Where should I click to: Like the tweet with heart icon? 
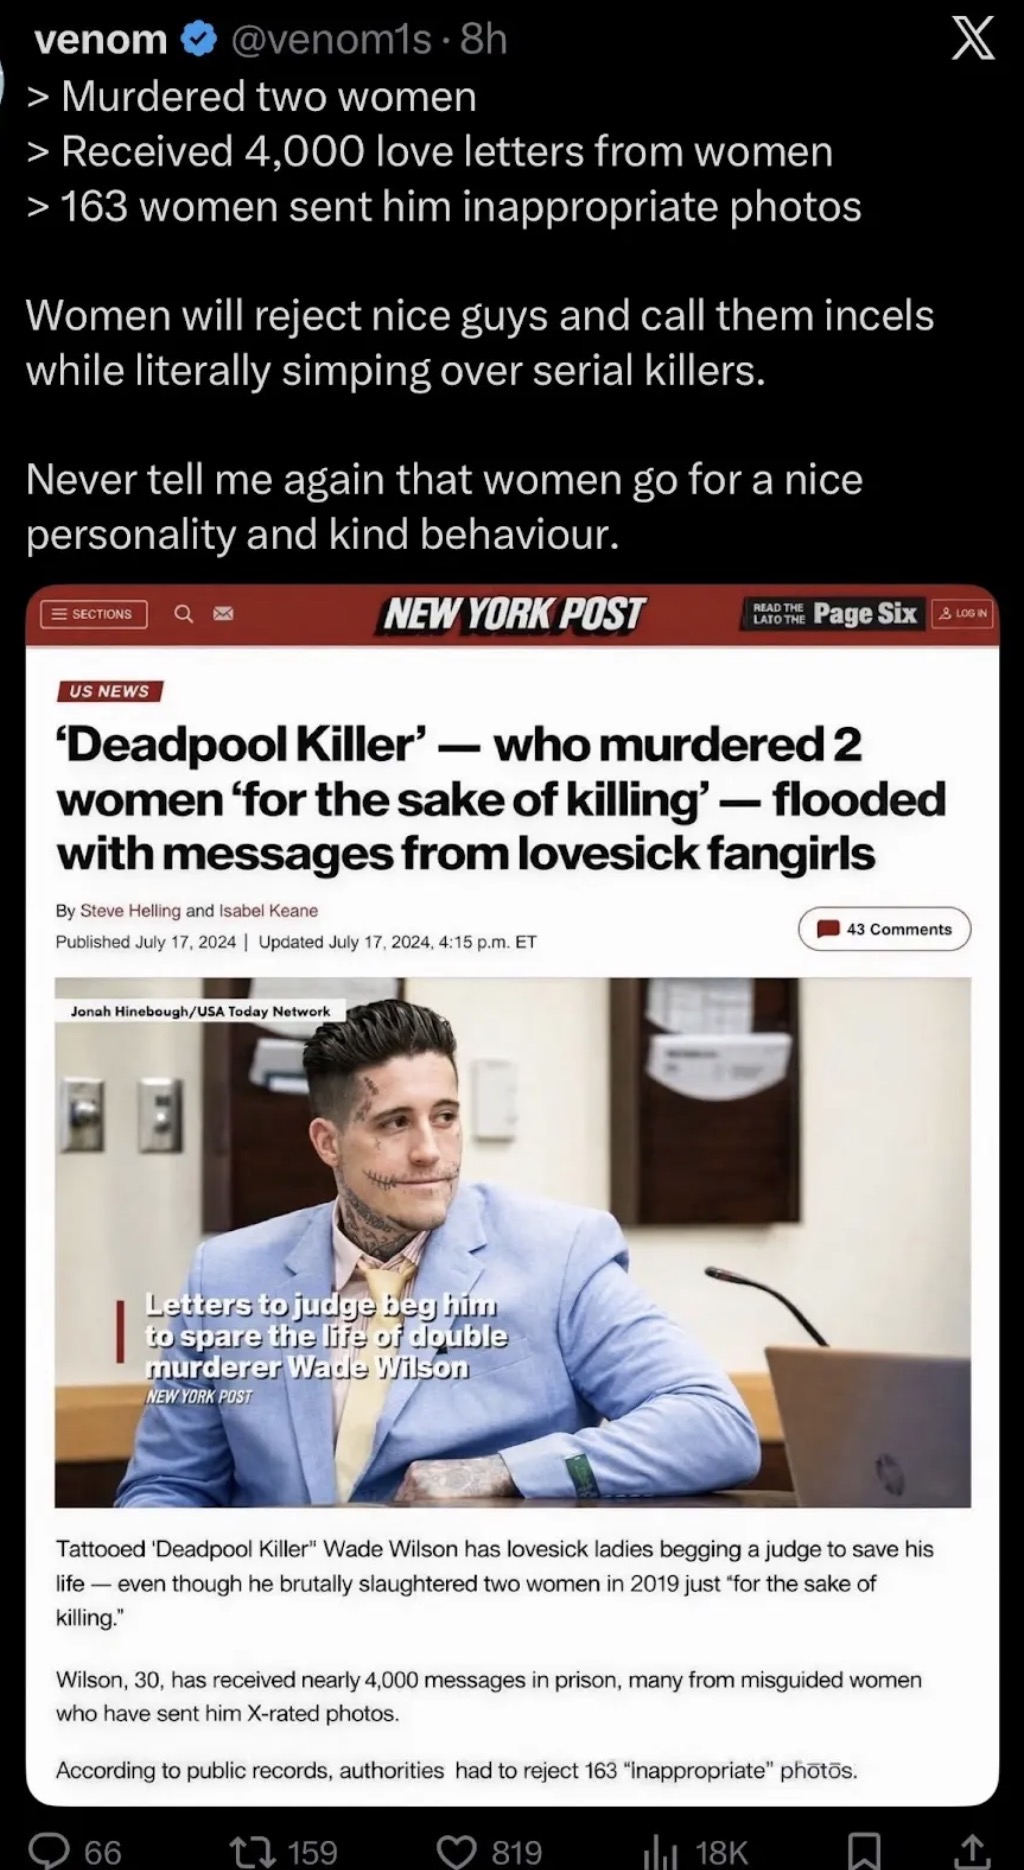click(461, 1851)
